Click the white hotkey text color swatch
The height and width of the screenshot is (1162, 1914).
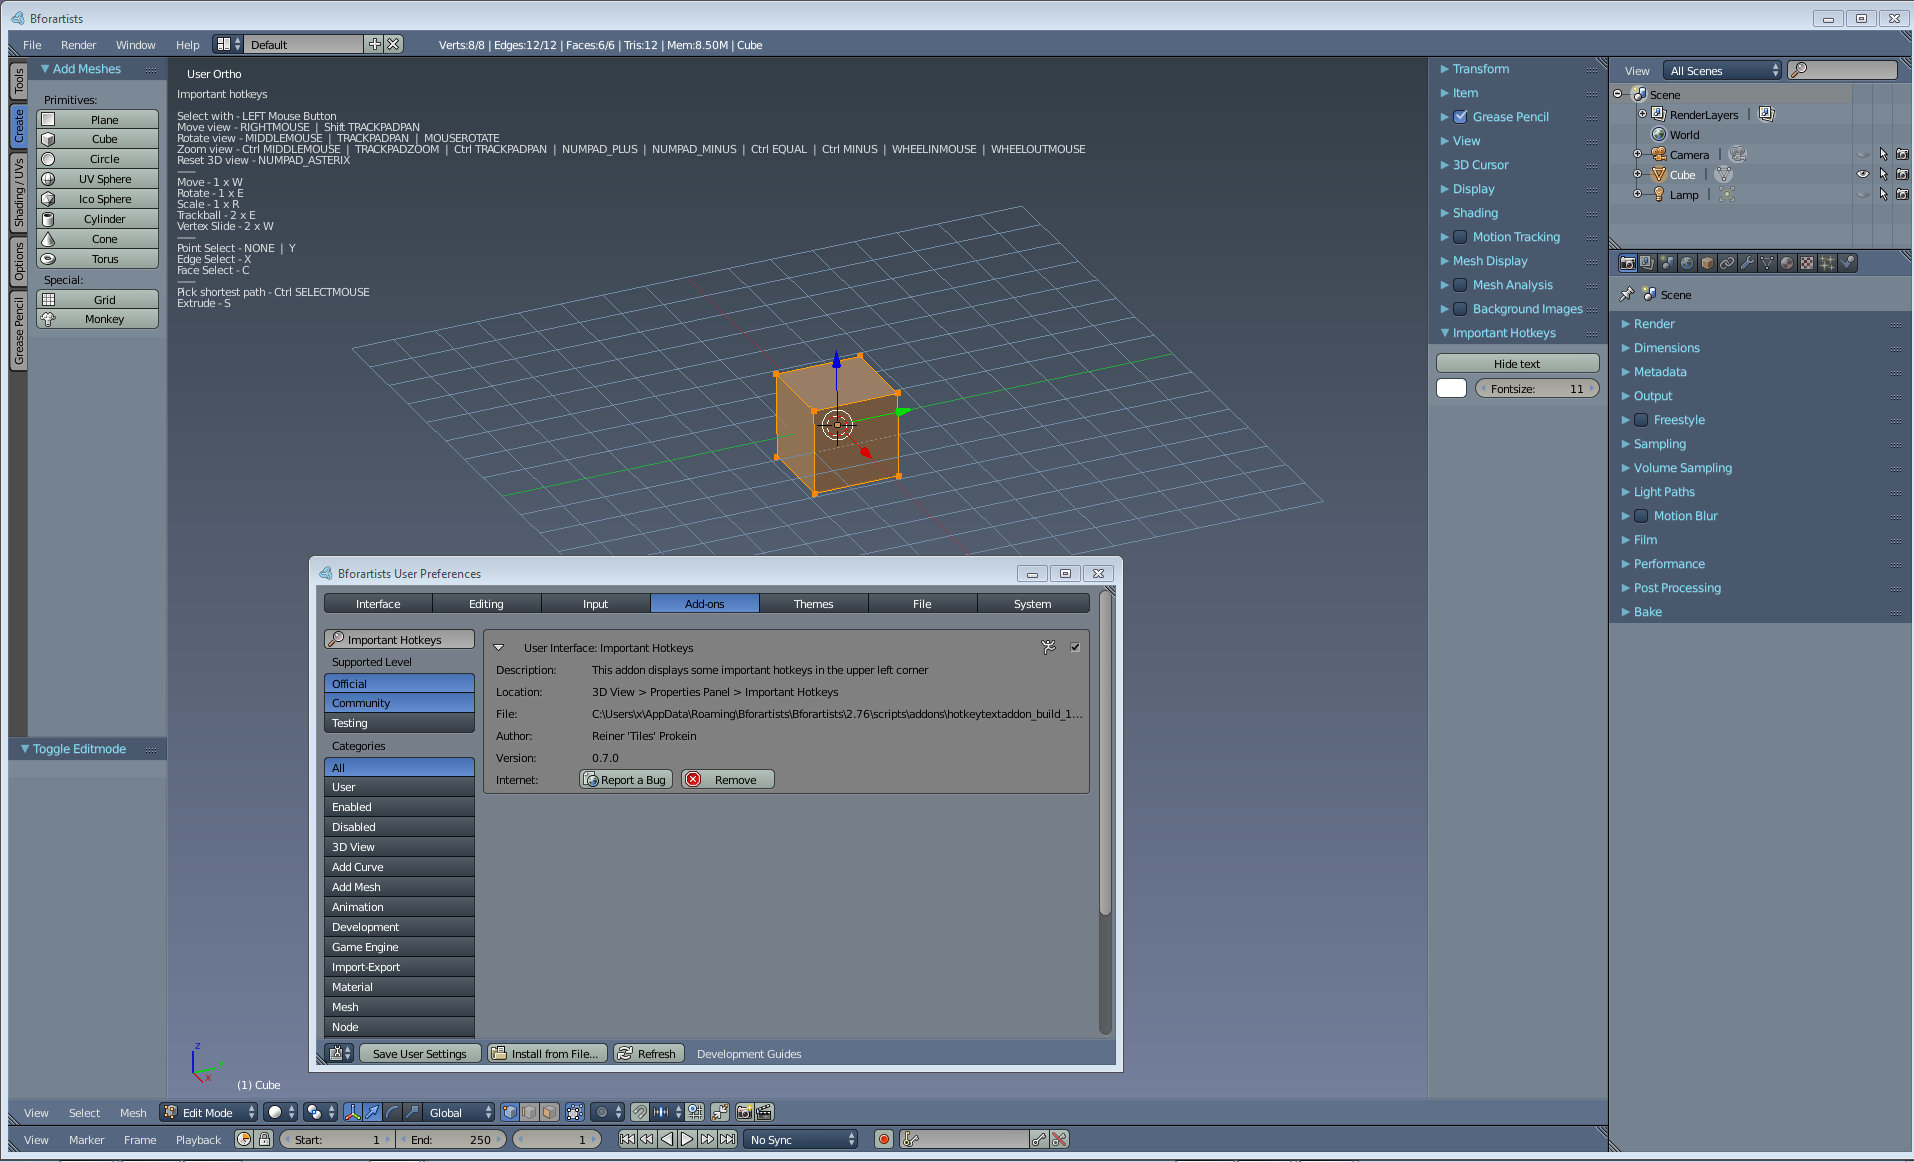tap(1451, 389)
